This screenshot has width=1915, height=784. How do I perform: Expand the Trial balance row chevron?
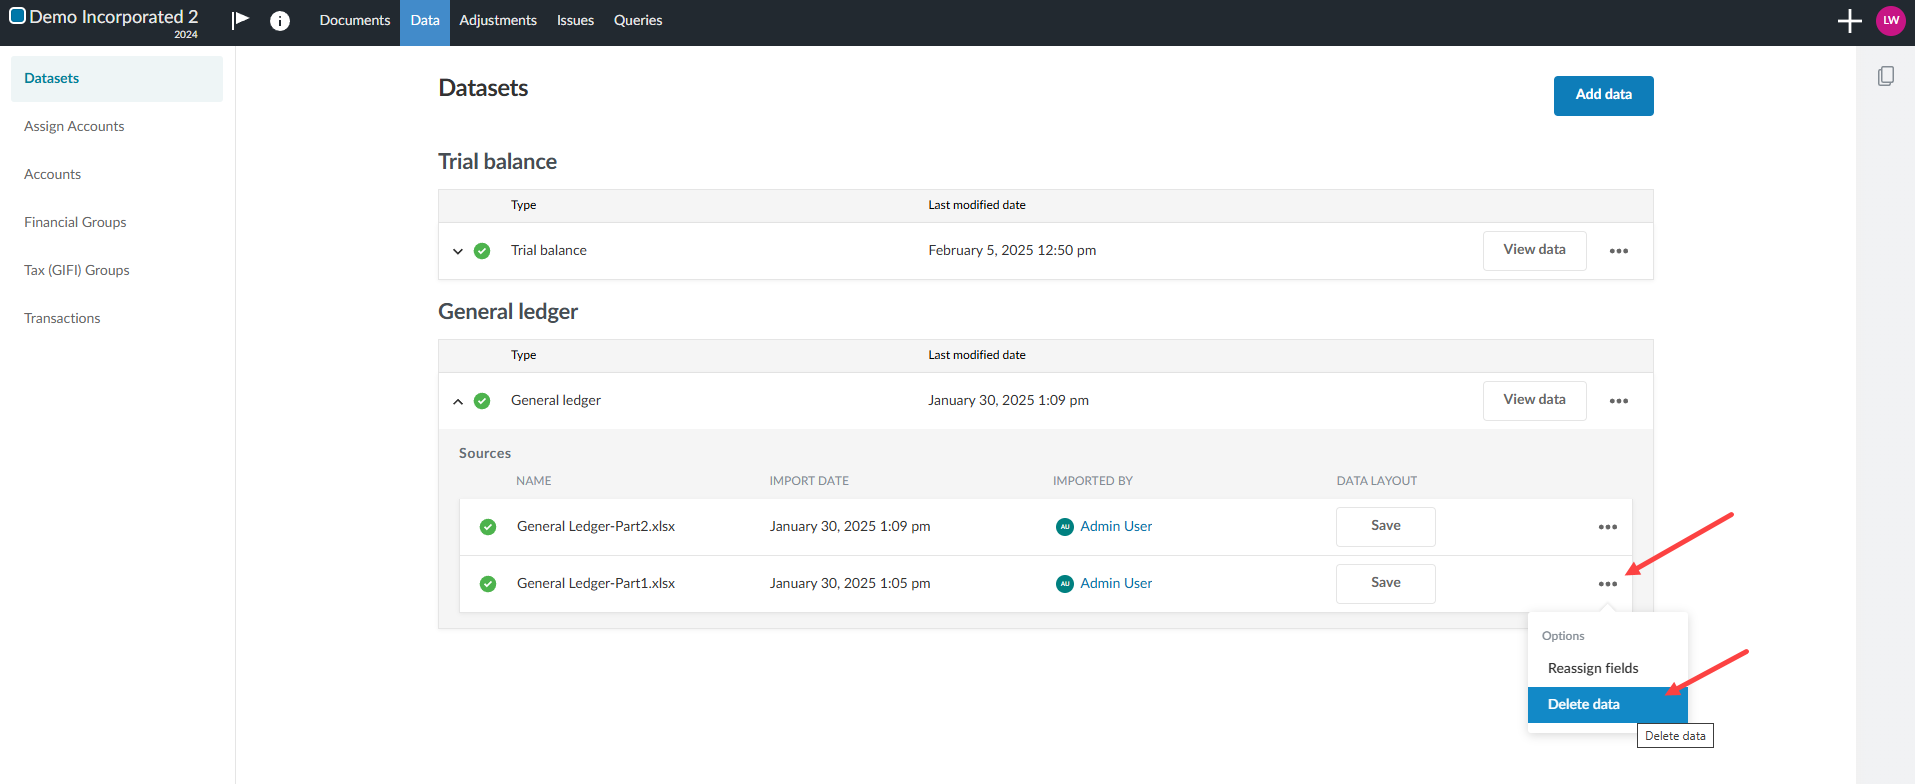coord(458,251)
